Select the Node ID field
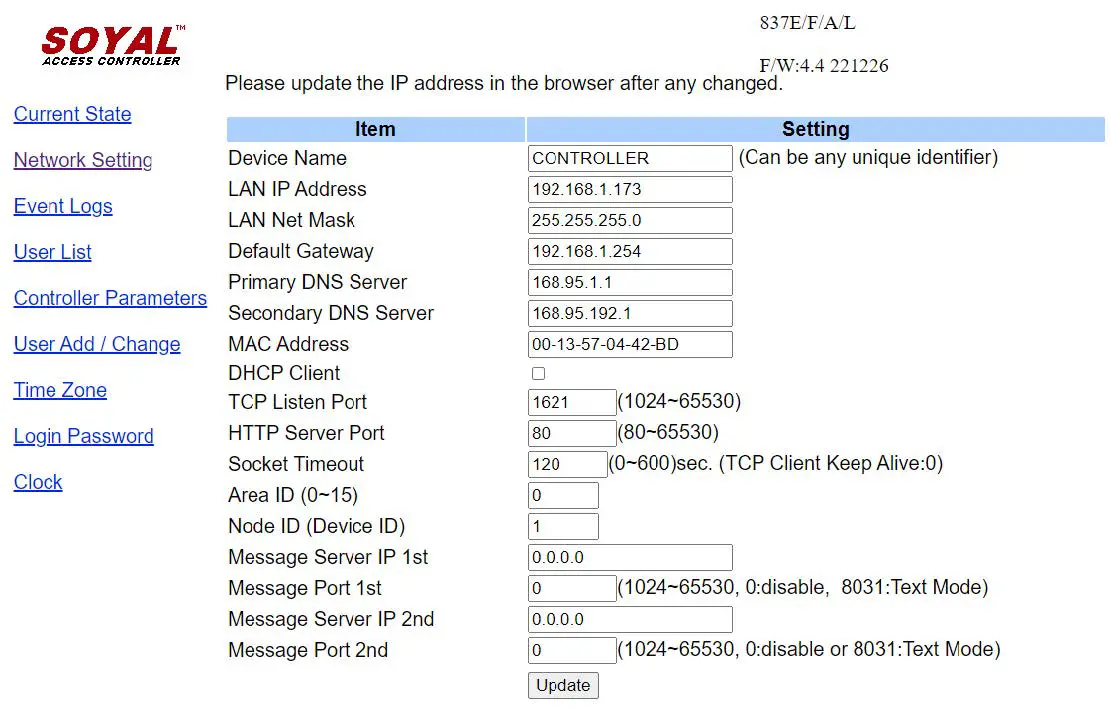Viewport: 1110px width, 710px height. 563,526
